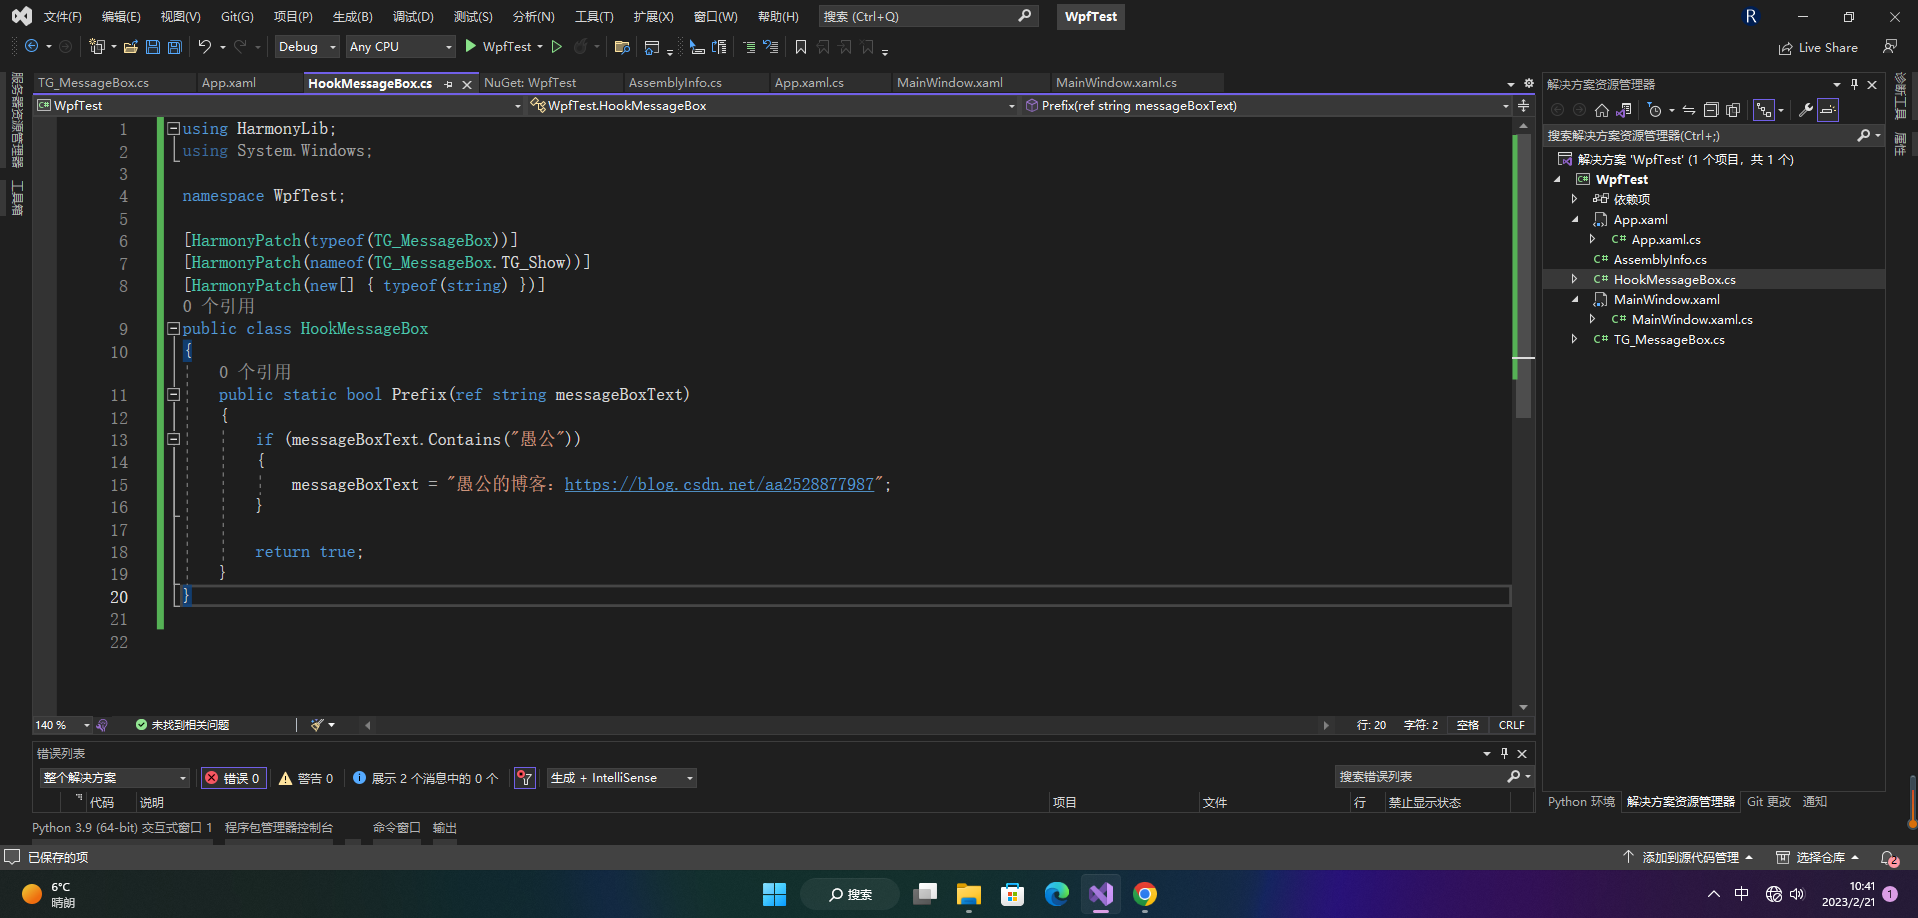Open the csdn blog link in code
Image resolution: width=1918 pixels, height=918 pixels.
[719, 484]
